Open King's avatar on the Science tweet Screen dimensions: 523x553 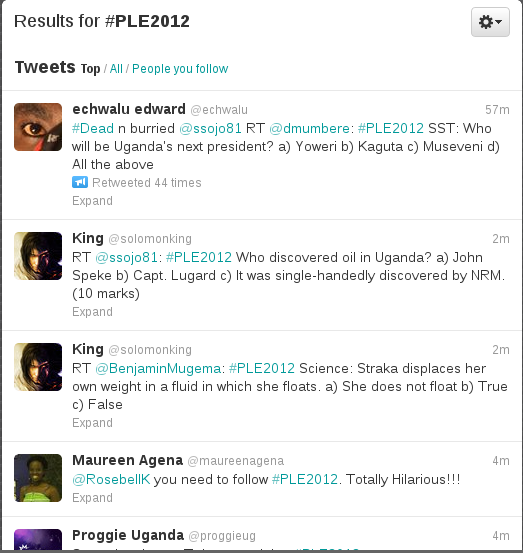(x=38, y=367)
